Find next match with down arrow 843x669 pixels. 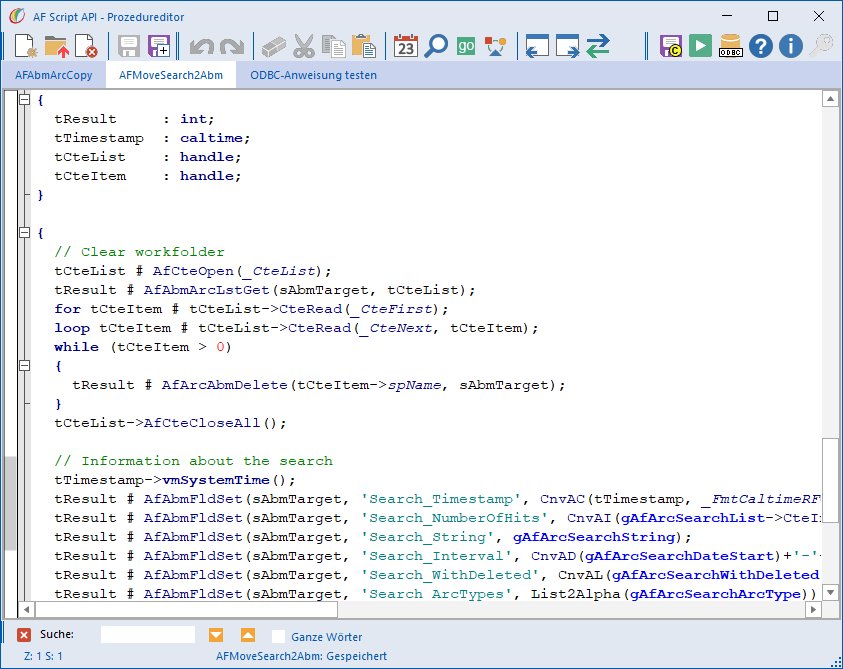point(216,635)
